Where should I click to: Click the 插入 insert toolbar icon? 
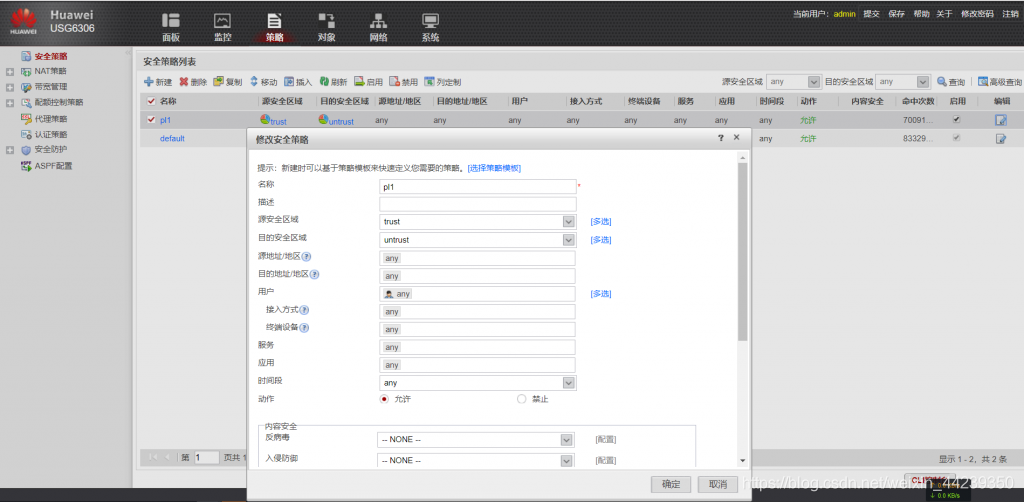coord(289,82)
